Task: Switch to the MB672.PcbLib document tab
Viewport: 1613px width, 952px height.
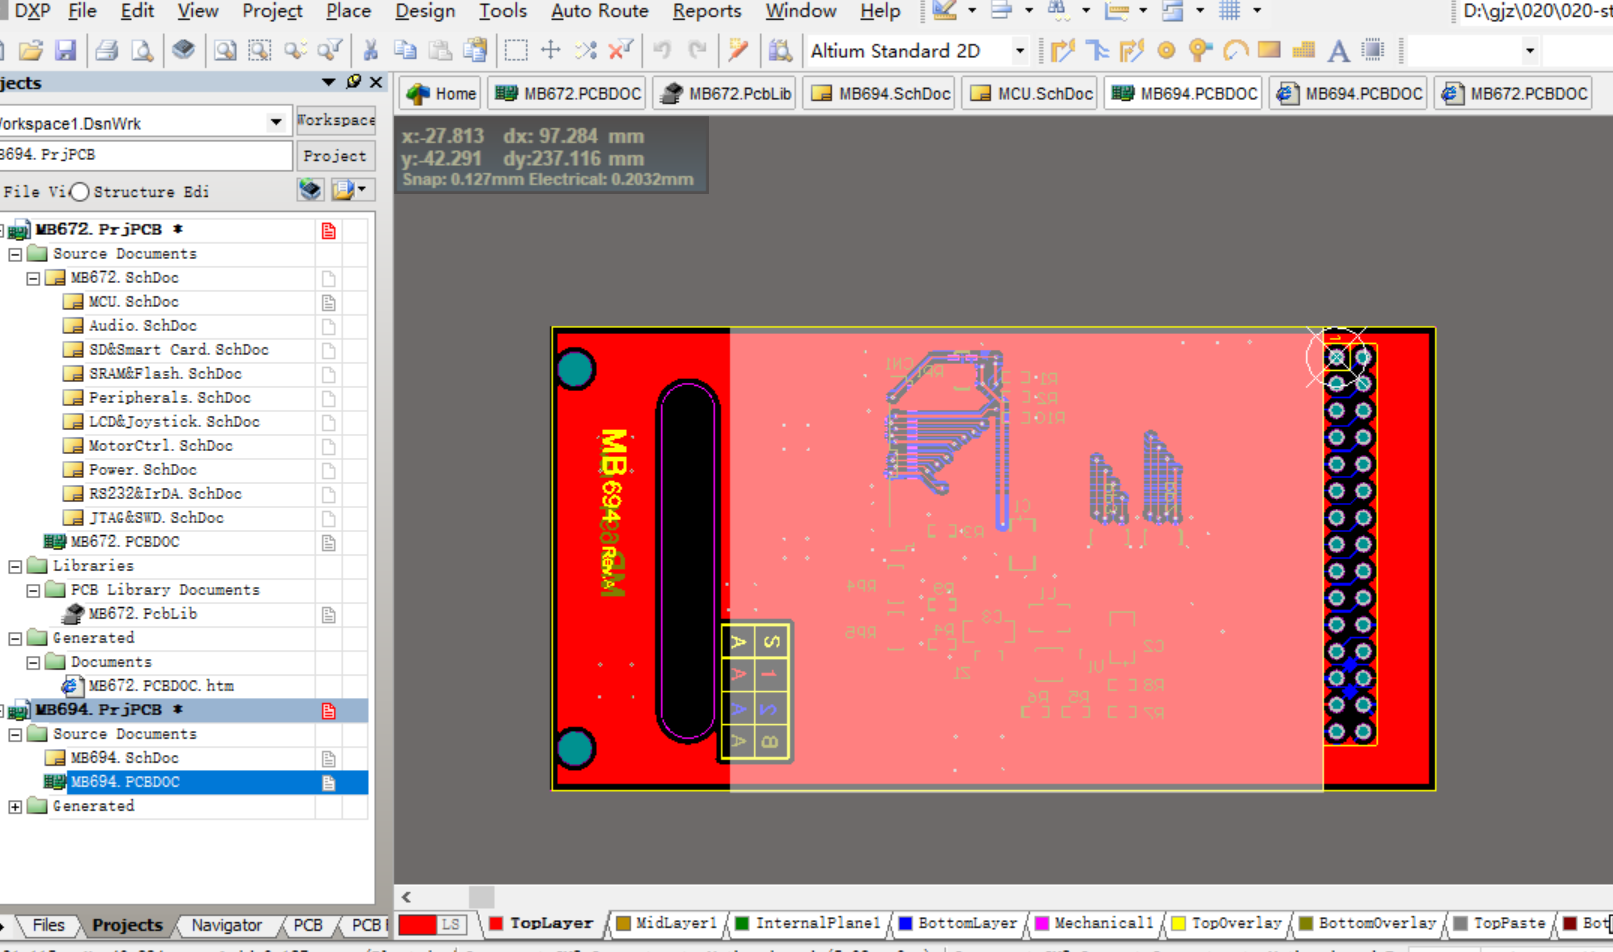Action: 726,93
